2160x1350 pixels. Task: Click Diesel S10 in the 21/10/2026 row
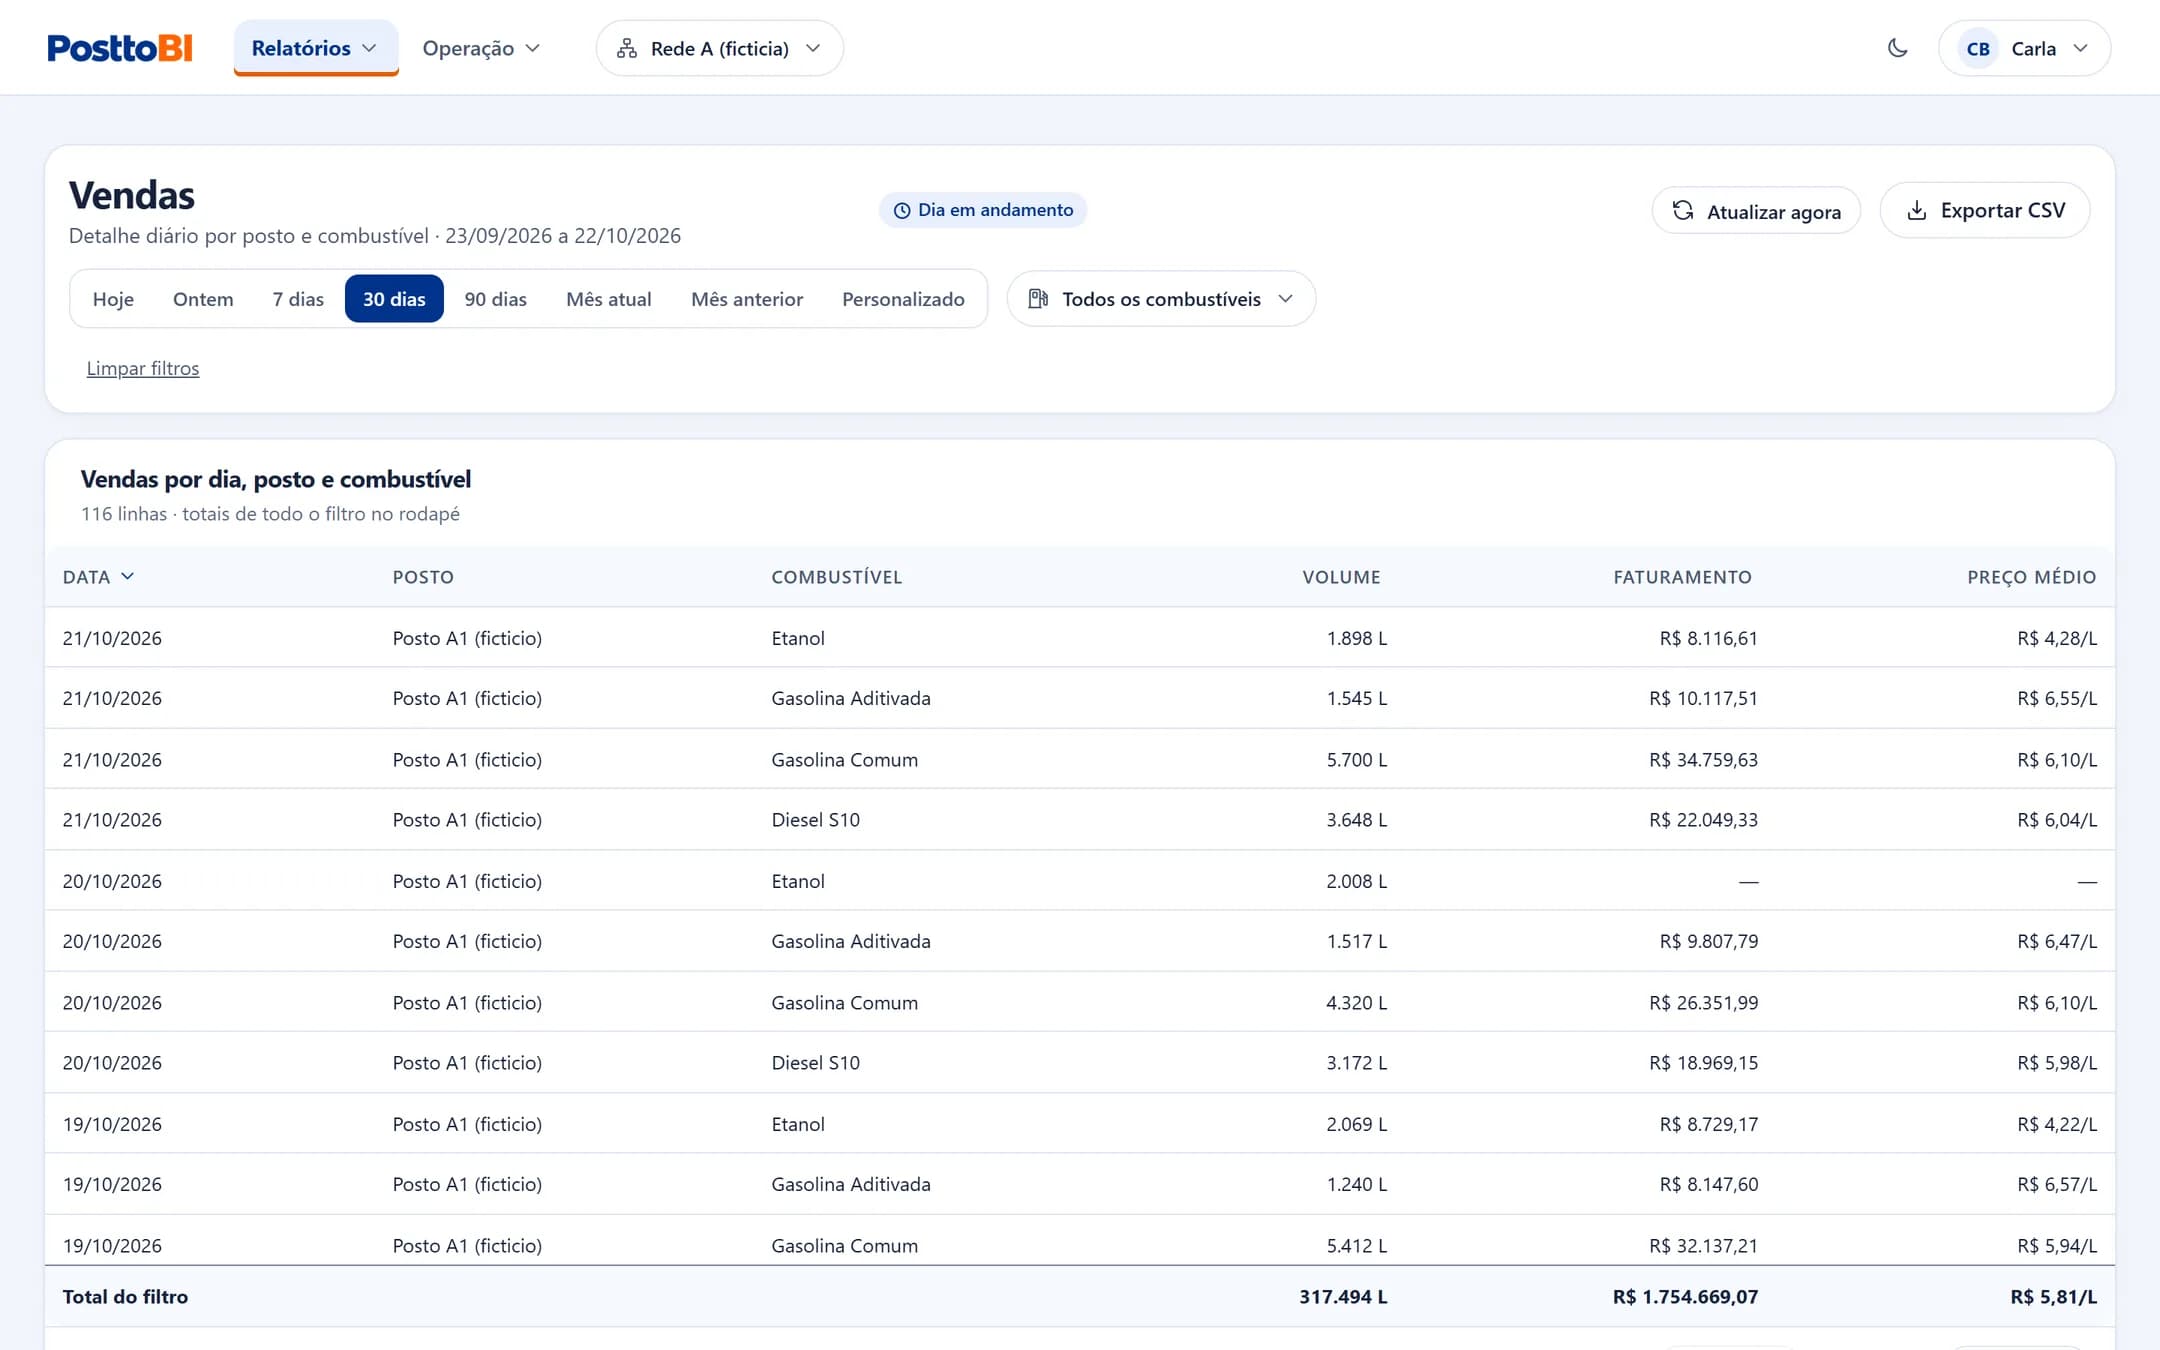[x=815, y=820]
